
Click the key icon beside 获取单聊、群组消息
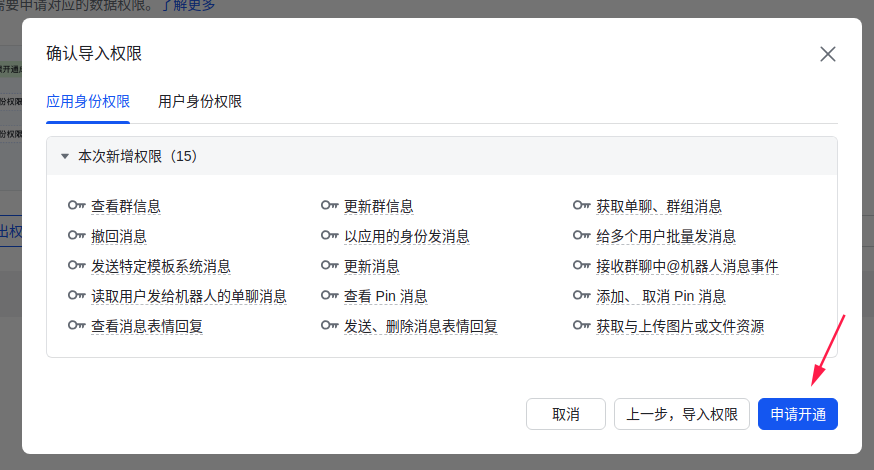point(581,206)
